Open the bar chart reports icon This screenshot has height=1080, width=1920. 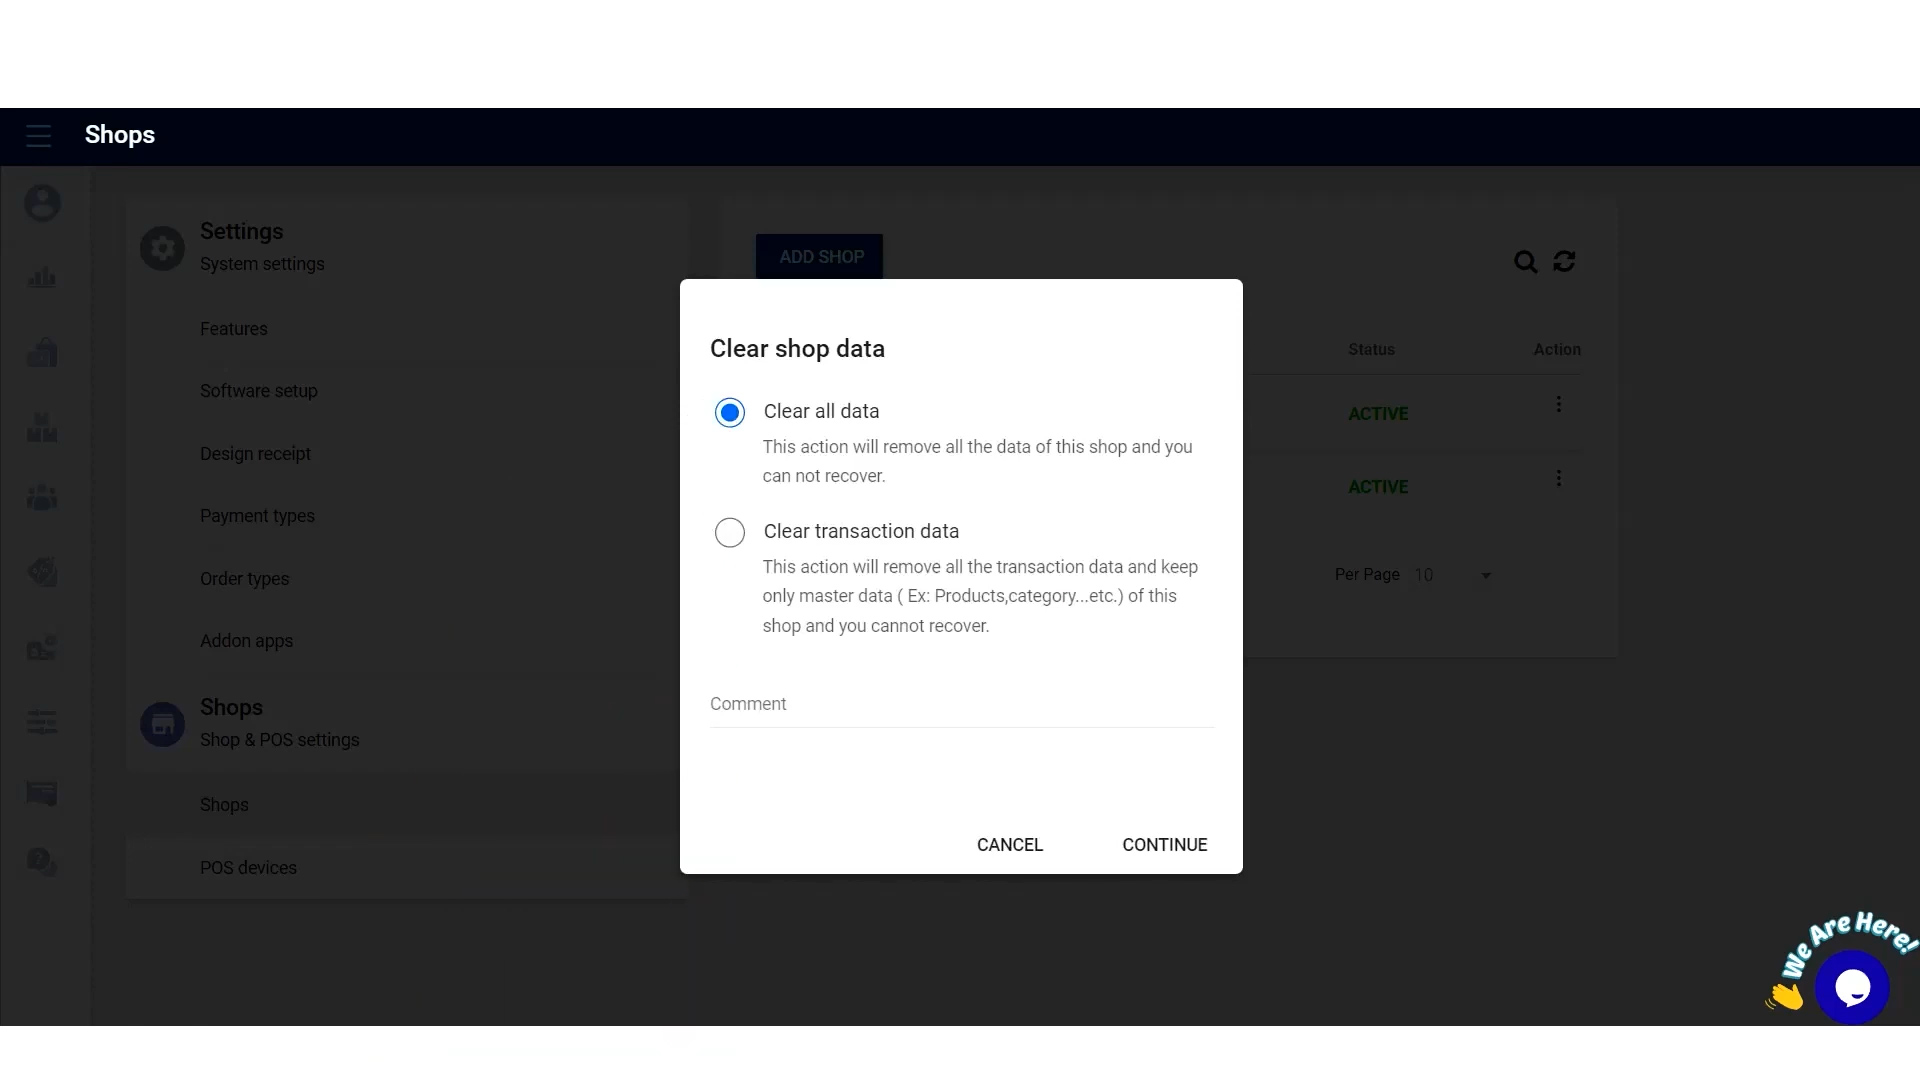click(x=42, y=278)
